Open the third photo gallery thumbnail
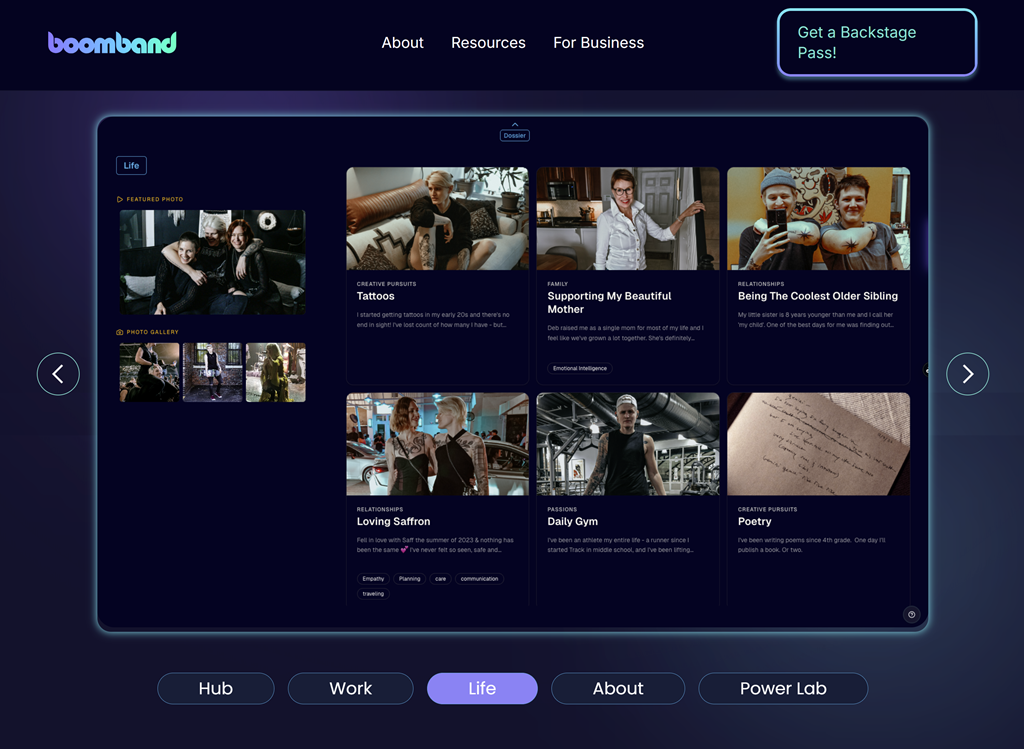This screenshot has height=749, width=1024. tap(276, 372)
